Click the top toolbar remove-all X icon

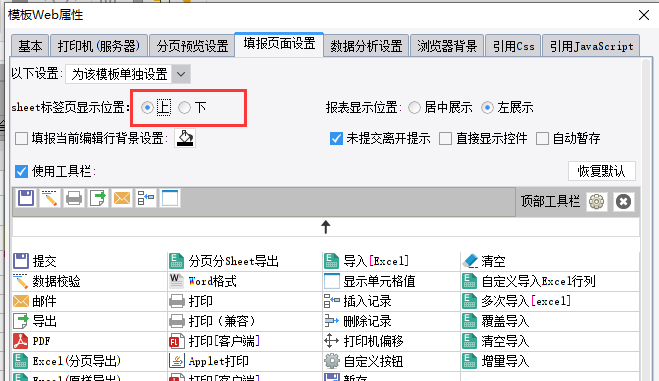(x=623, y=202)
